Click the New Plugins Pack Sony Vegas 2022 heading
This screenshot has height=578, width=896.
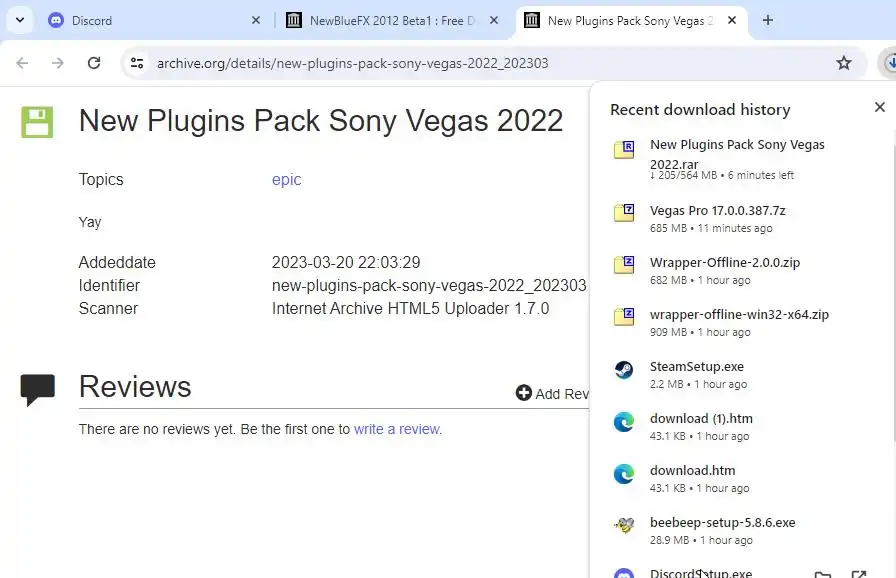pos(321,121)
